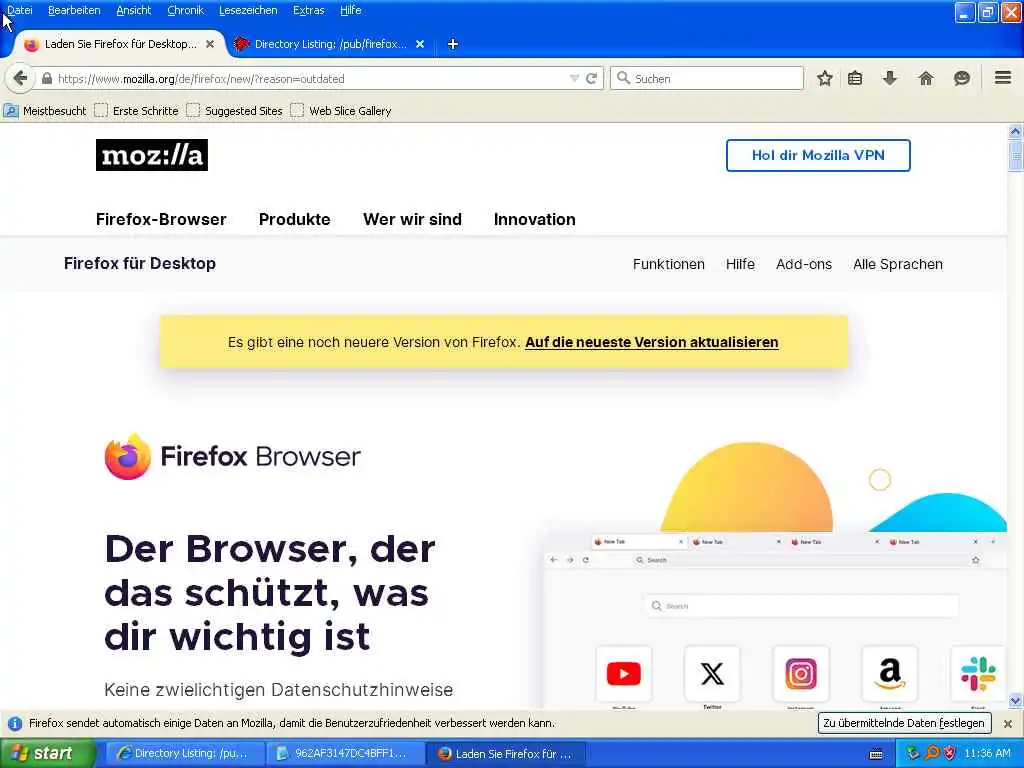The width and height of the screenshot is (1024, 768).
Task: Click the X (Twitter) tile in preview
Action: (712, 673)
